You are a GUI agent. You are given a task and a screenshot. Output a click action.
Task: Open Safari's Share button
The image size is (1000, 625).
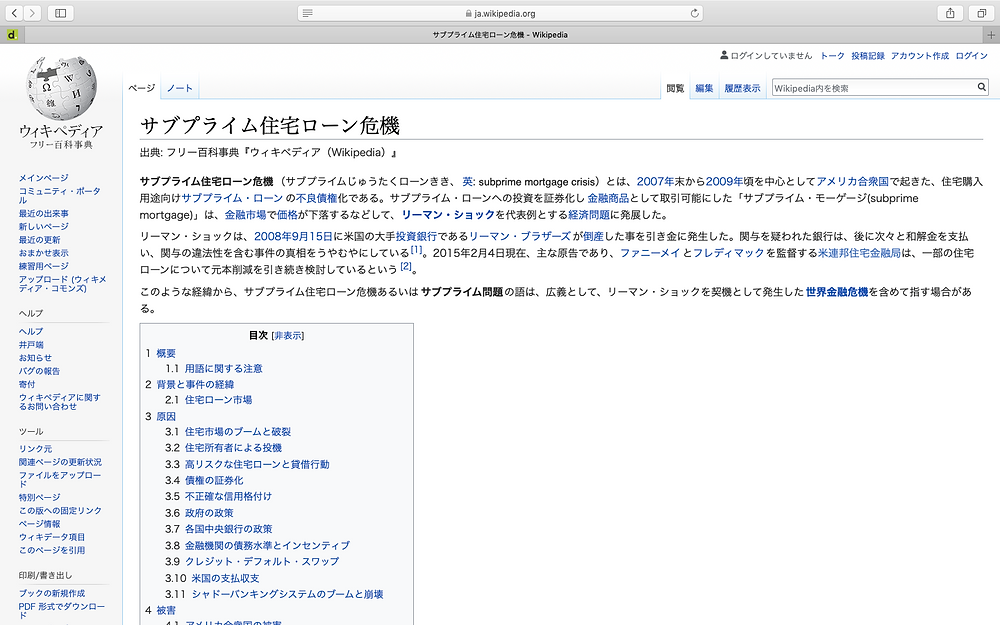(x=950, y=13)
